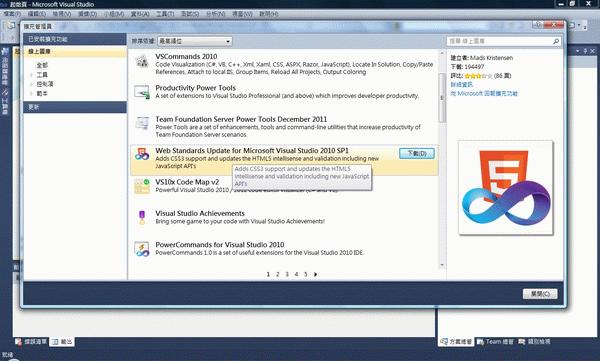This screenshot has height=361, width=600.
Task: Select Visual Studio Achievements title
Action: pos(200,213)
